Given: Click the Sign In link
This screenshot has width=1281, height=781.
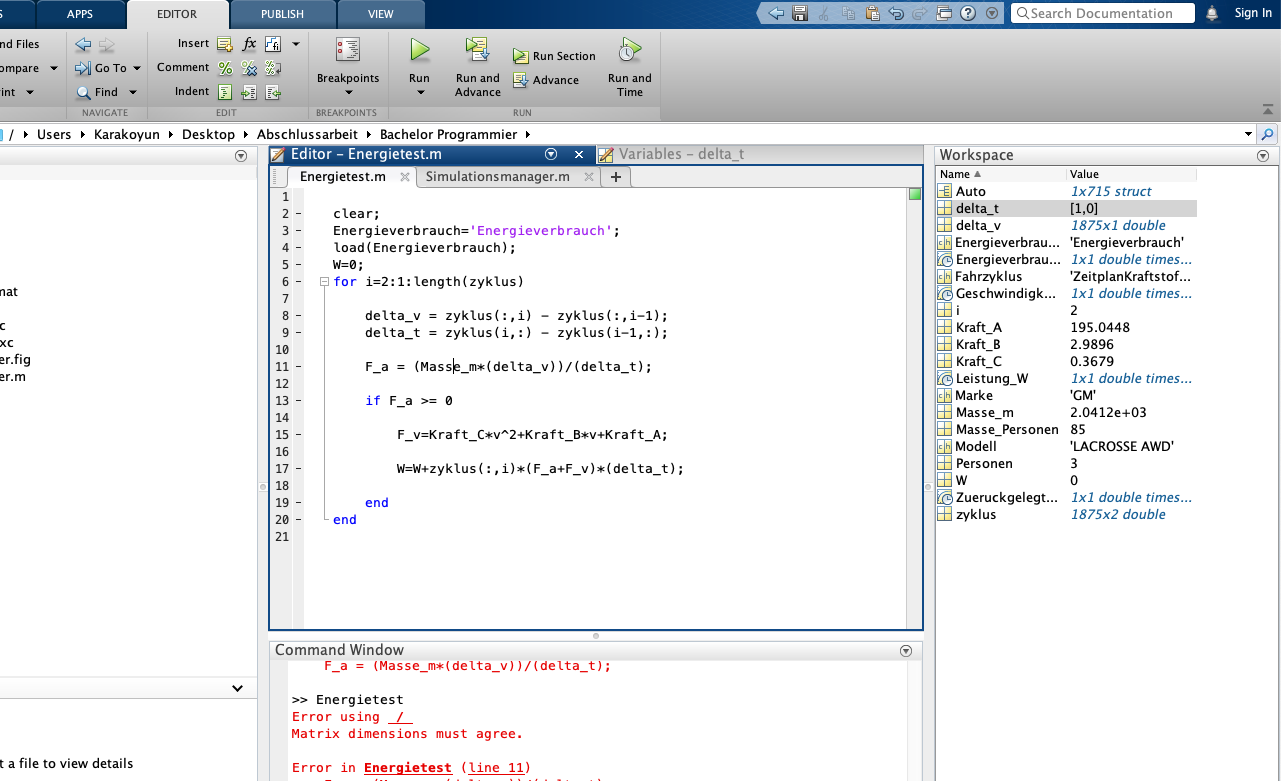Looking at the screenshot, I should (x=1252, y=13).
